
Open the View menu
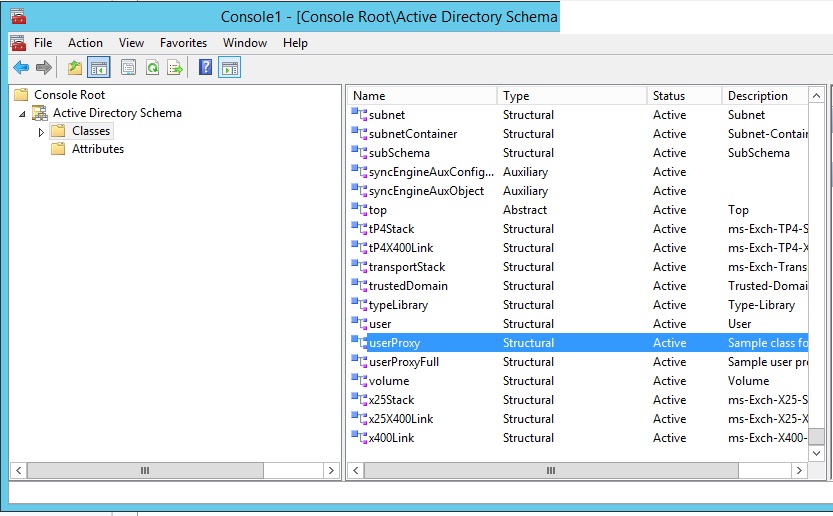(131, 43)
